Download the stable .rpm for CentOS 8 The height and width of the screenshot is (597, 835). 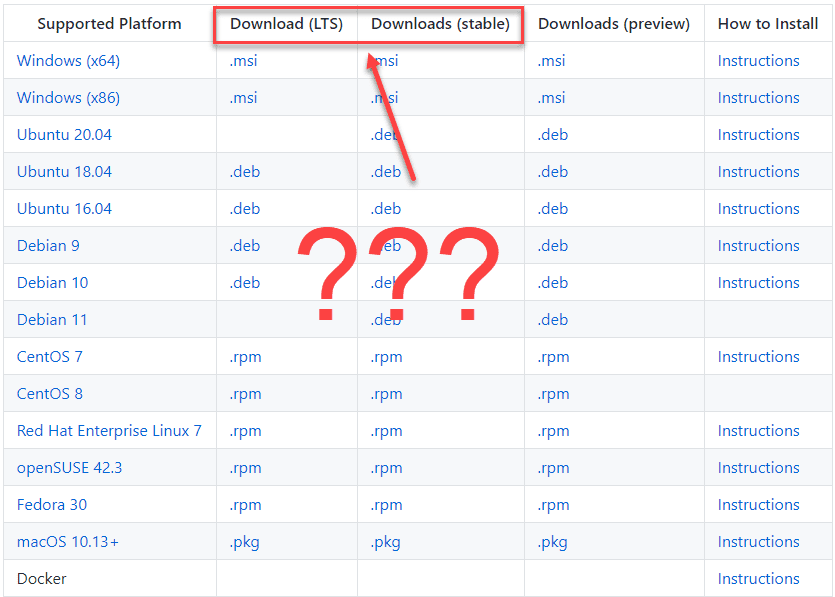(x=387, y=395)
